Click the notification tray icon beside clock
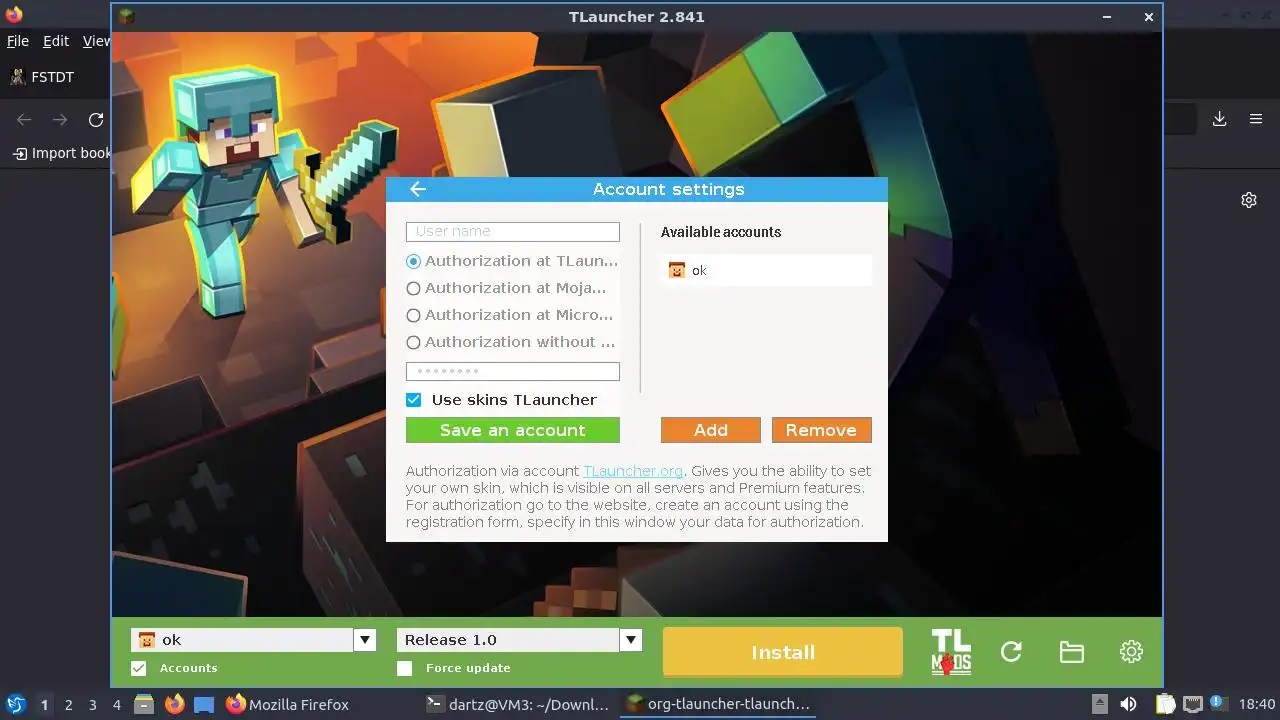Screen dimensions: 1280x720 pyautogui.click(x=1219, y=704)
